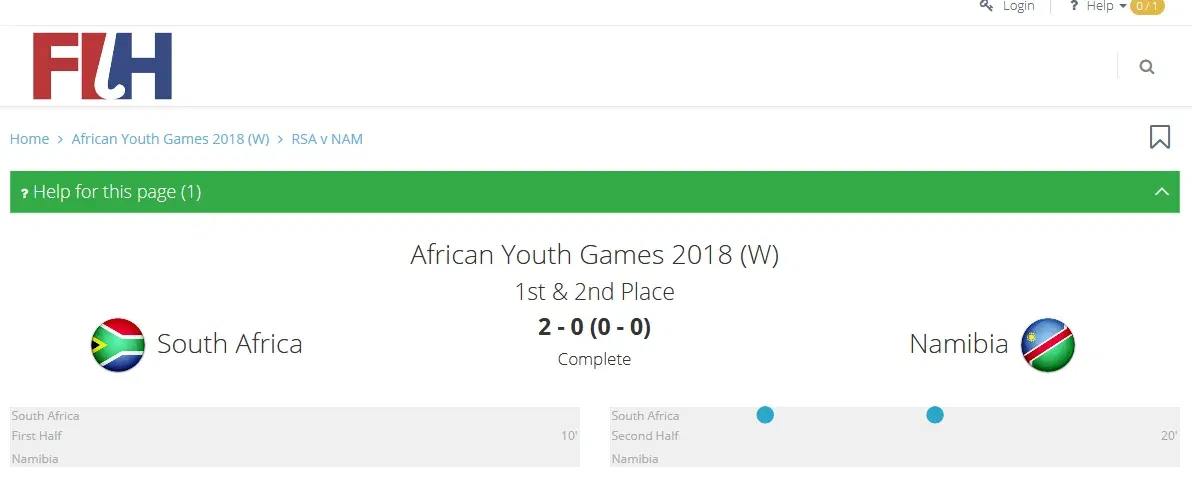Click the 0 / 1 help counter badge
This screenshot has width=1192, height=477.
pos(1147,6)
